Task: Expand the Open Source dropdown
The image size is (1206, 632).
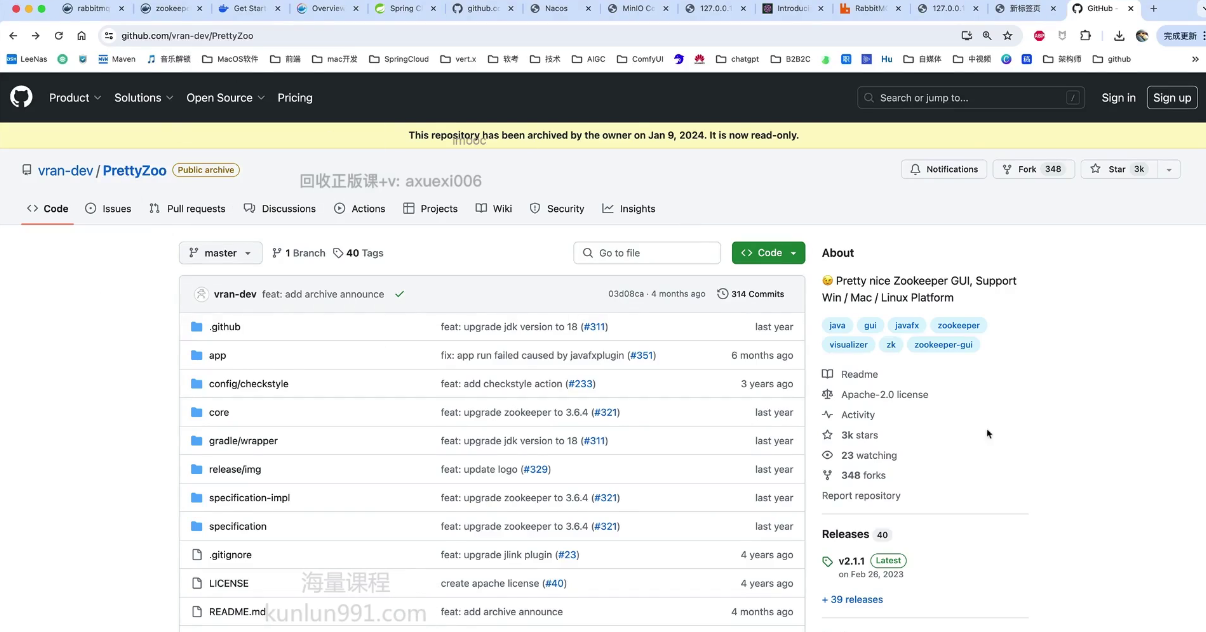Action: click(x=225, y=98)
